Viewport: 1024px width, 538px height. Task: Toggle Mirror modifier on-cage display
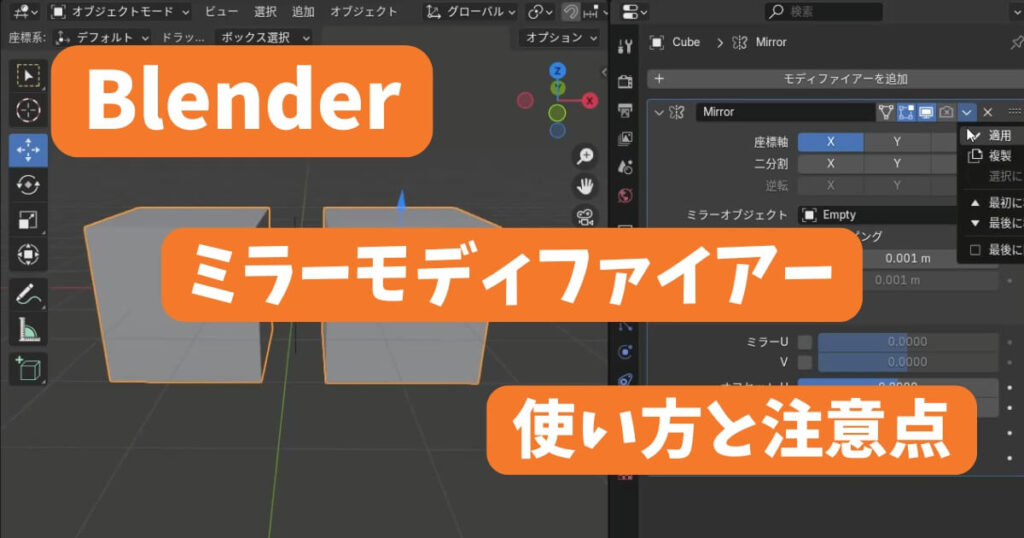(x=886, y=112)
